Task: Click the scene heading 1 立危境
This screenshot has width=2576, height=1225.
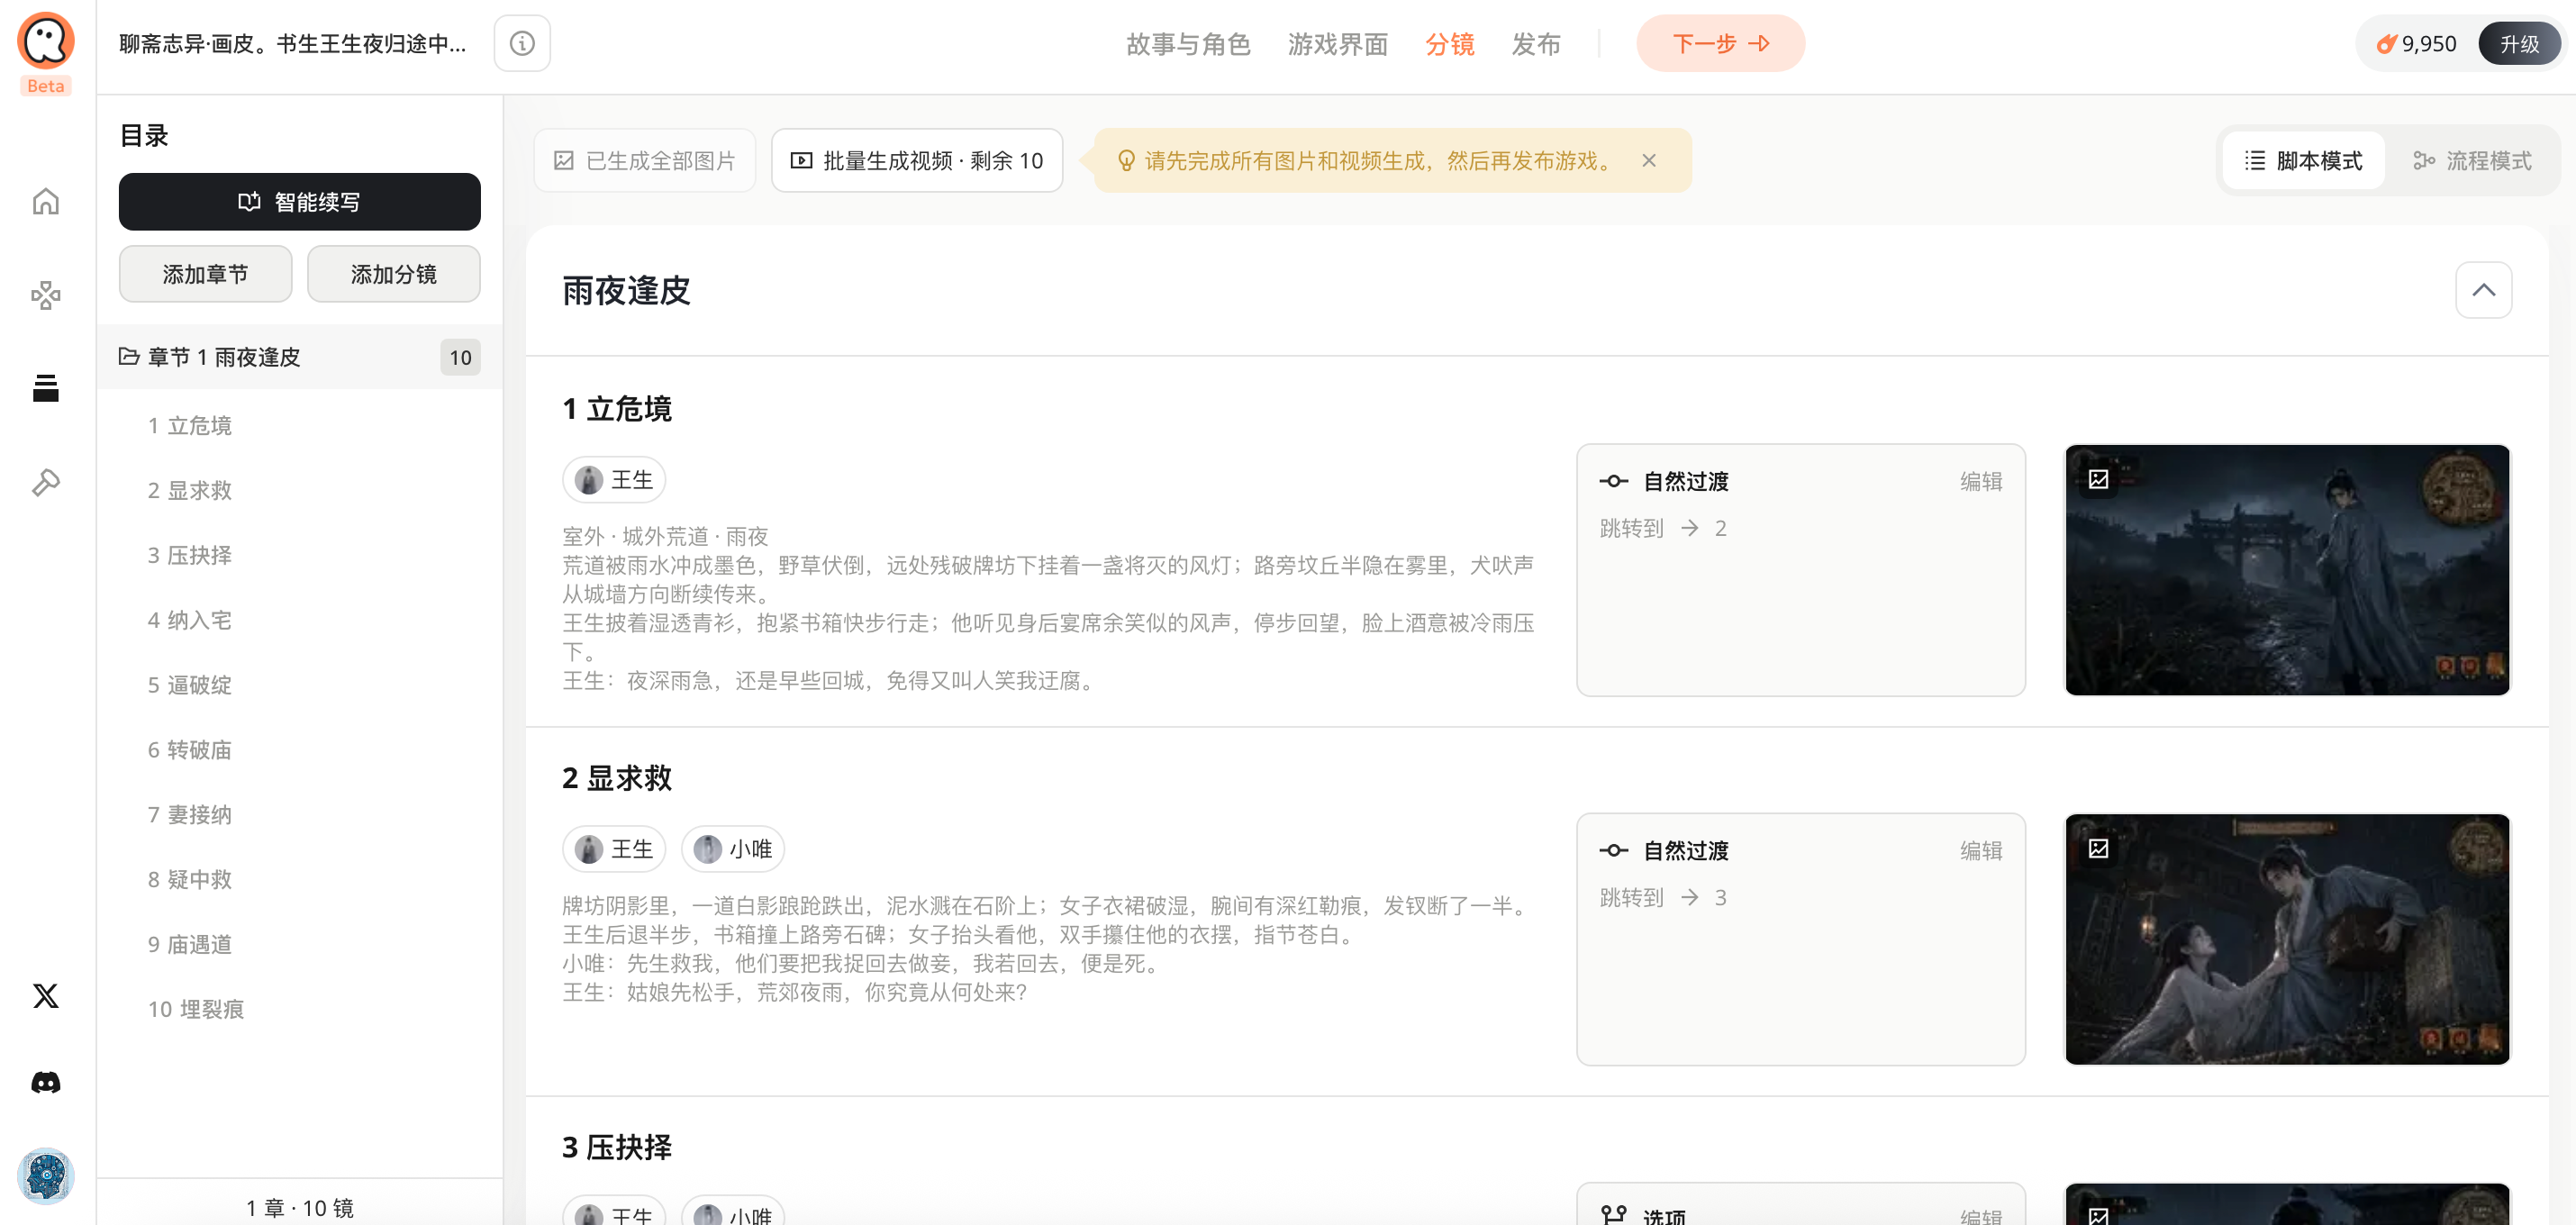Action: tap(616, 409)
